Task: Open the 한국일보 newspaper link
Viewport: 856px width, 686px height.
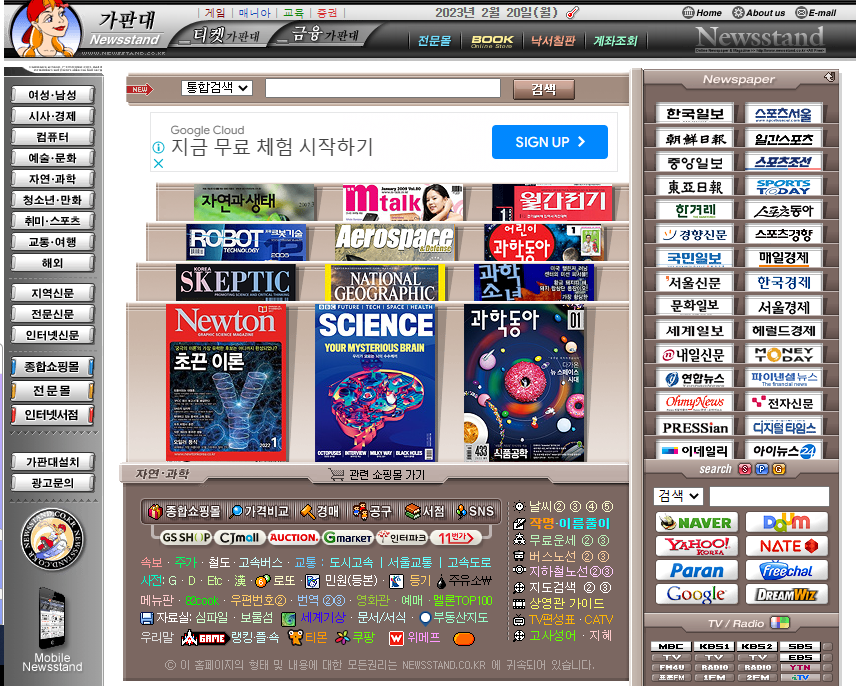Action: click(x=695, y=114)
